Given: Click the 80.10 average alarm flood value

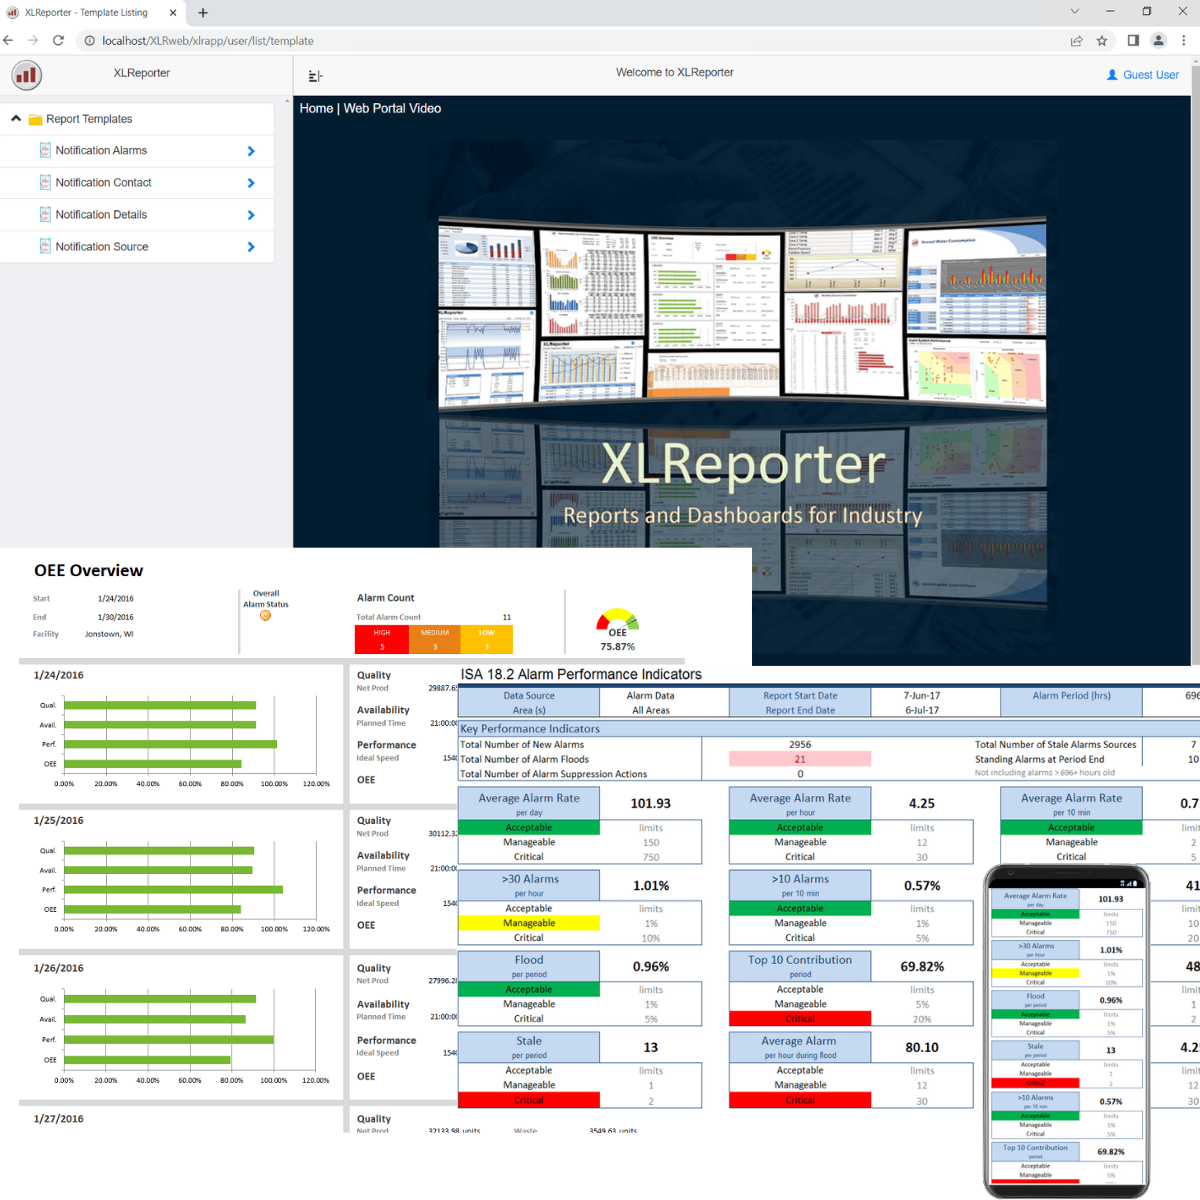Looking at the screenshot, I should (x=922, y=1048).
